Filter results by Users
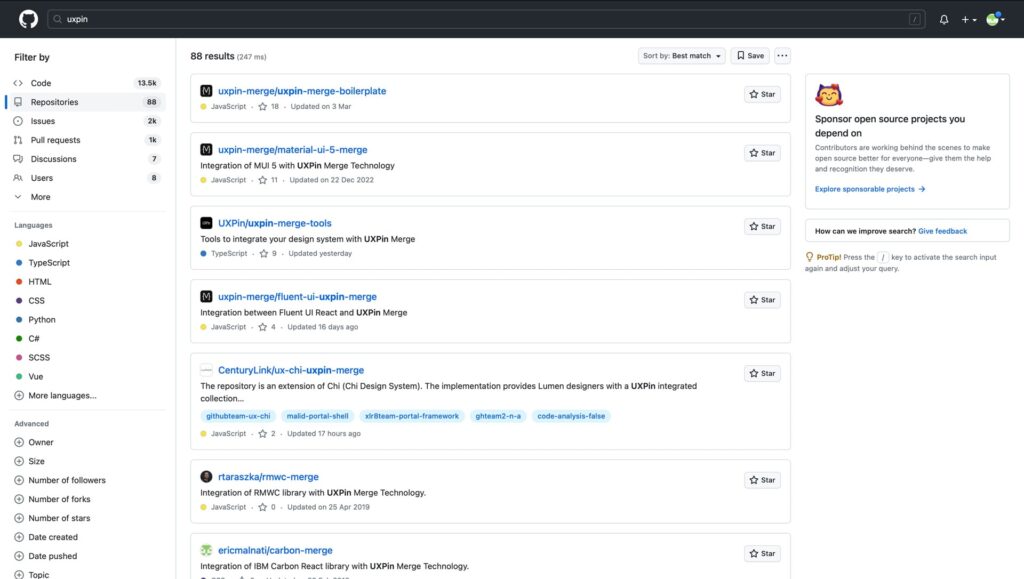Viewport: 1024px width, 579px height. coord(86,178)
